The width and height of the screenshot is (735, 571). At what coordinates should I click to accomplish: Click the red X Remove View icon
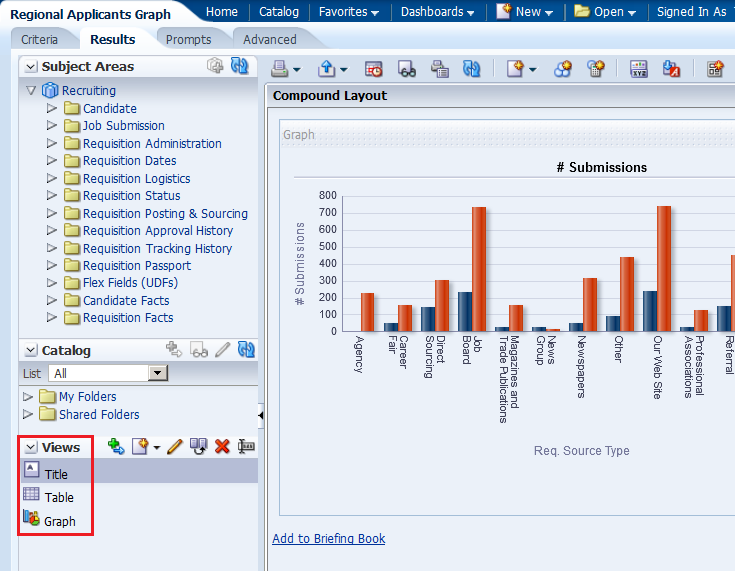coord(222,447)
